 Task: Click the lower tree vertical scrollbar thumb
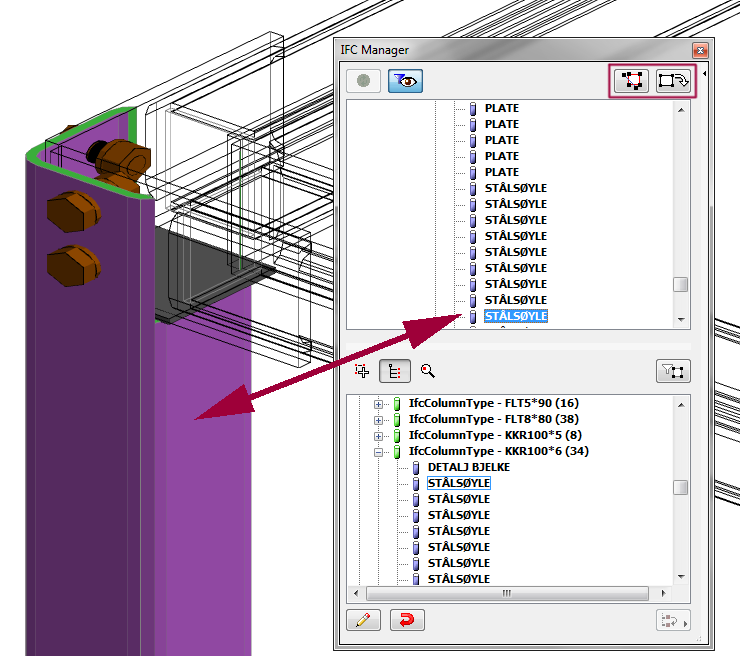click(x=681, y=487)
